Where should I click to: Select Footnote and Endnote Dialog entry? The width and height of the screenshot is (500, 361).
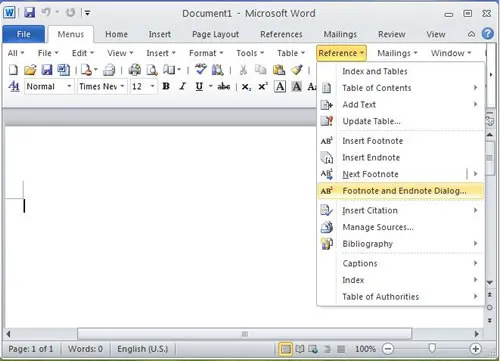click(400, 191)
